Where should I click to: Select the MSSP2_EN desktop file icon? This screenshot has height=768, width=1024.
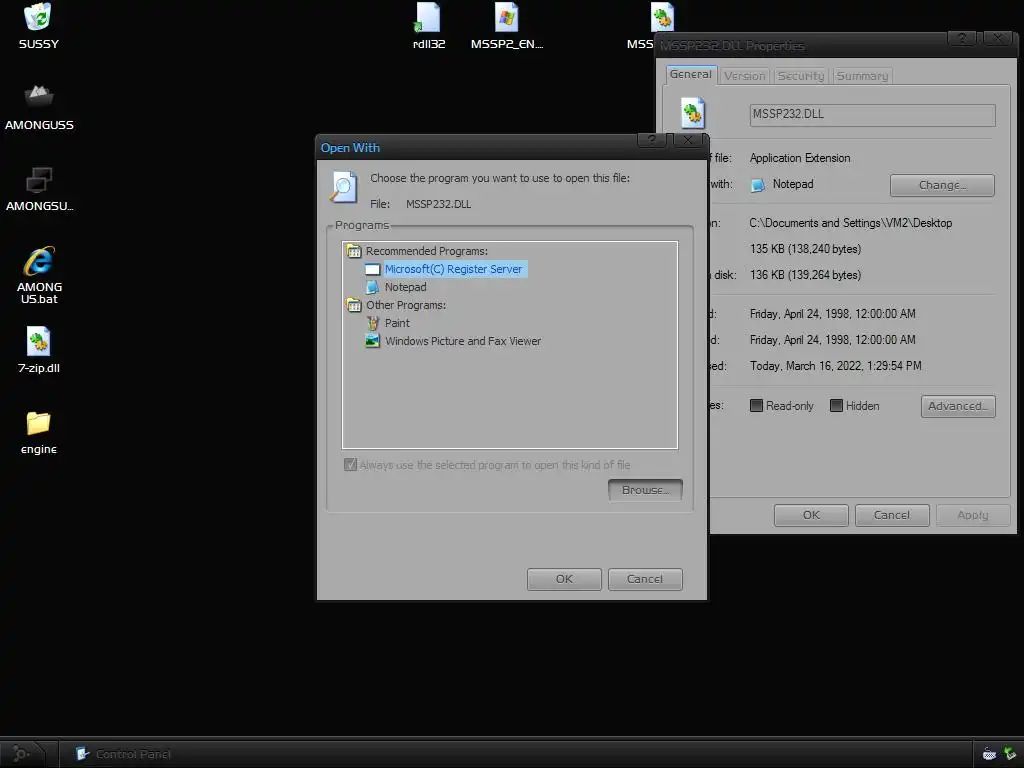tap(506, 18)
